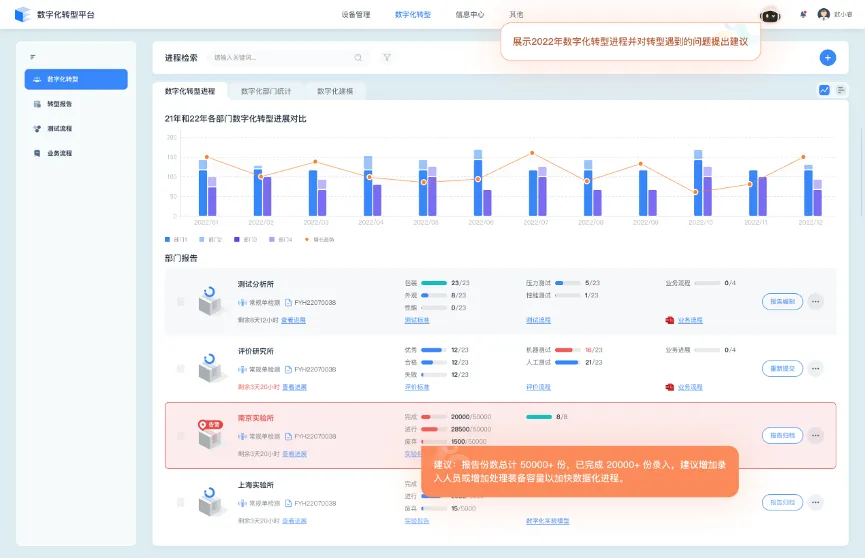The height and width of the screenshot is (558, 866).
Task: Click the 人工测试 progress bar 21/23
Action: [x=567, y=362]
